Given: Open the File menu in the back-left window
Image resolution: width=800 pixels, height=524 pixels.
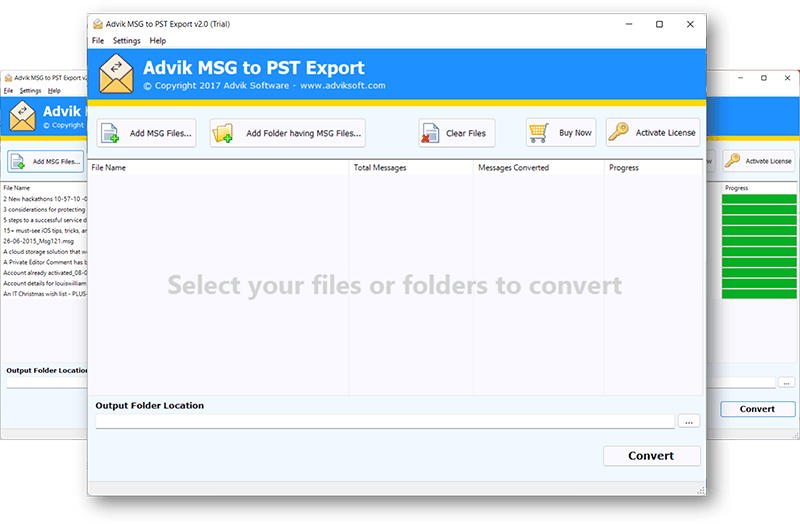Looking at the screenshot, I should click(8, 91).
